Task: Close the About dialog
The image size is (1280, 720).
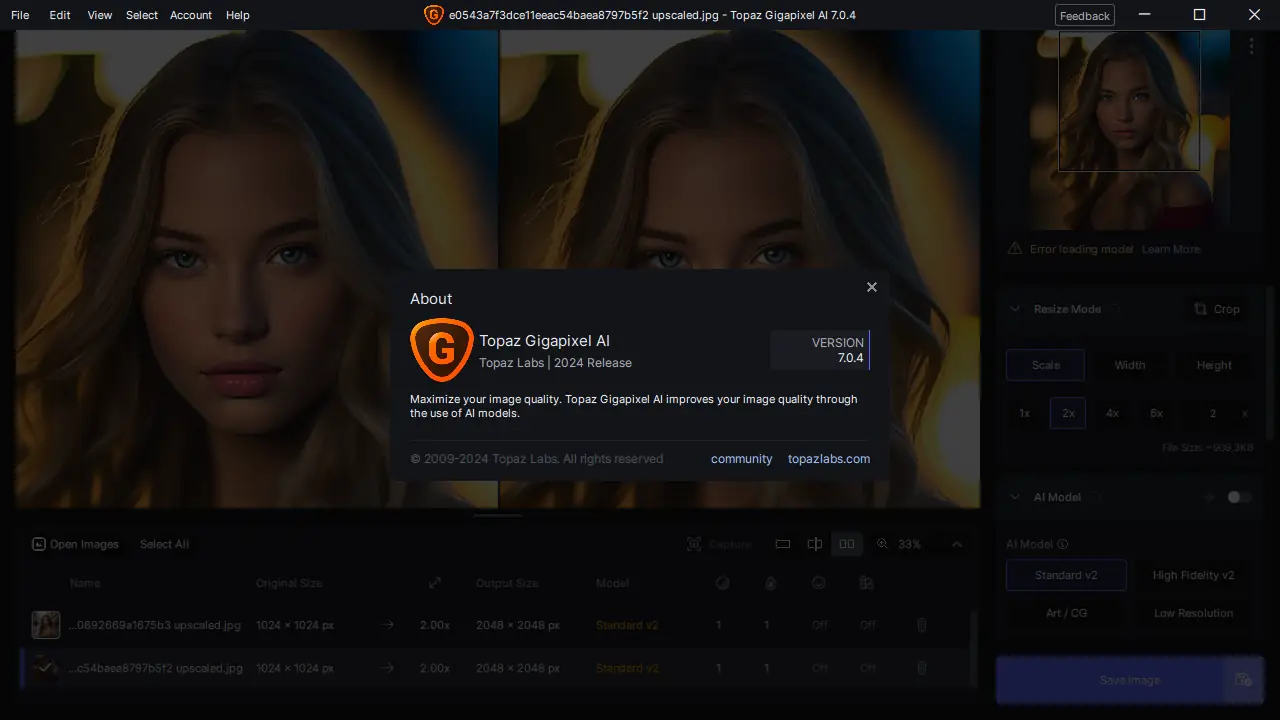Action: [x=872, y=287]
